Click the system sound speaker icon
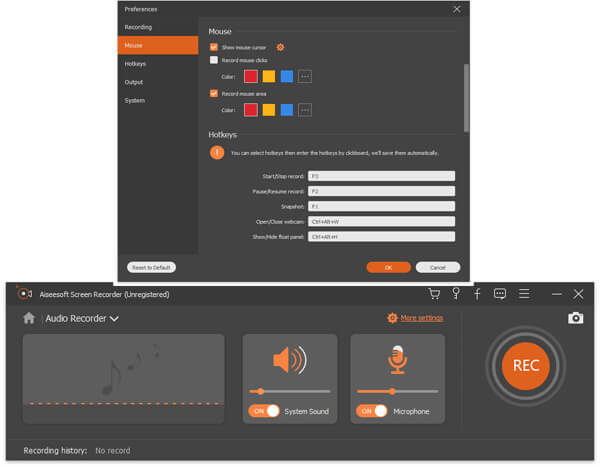600x467 pixels. tap(290, 360)
